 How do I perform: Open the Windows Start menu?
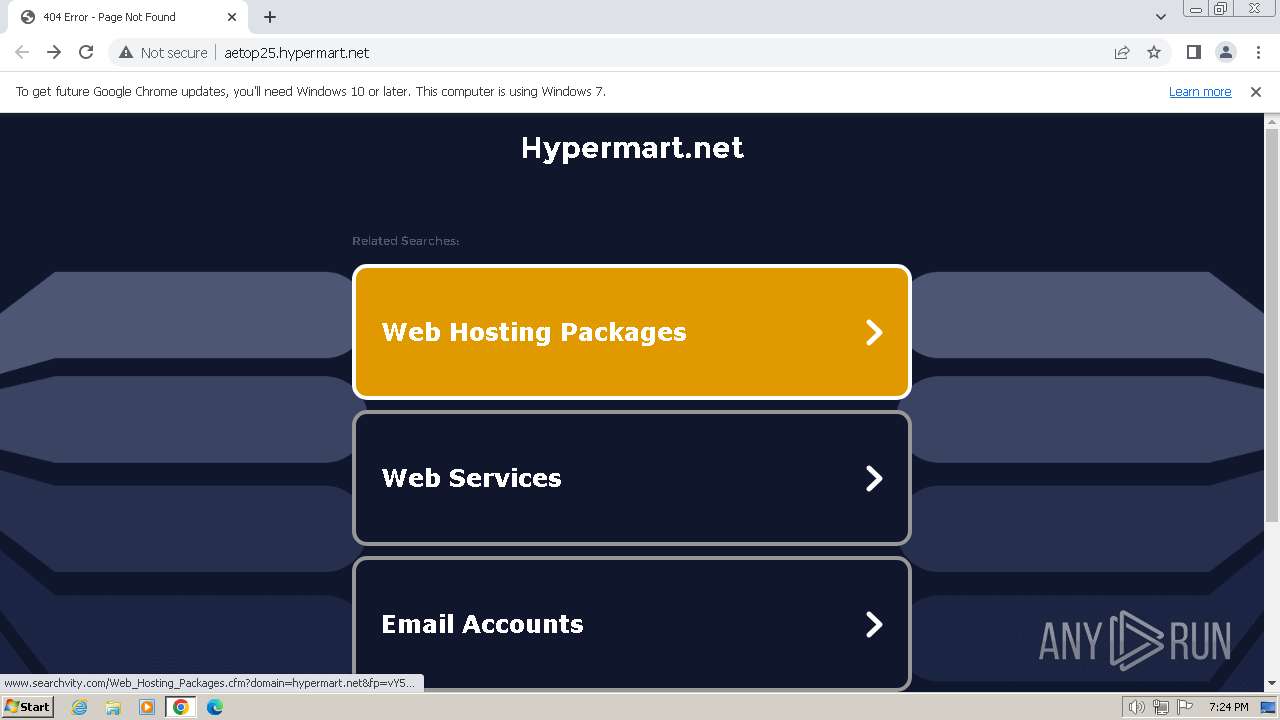(x=28, y=707)
